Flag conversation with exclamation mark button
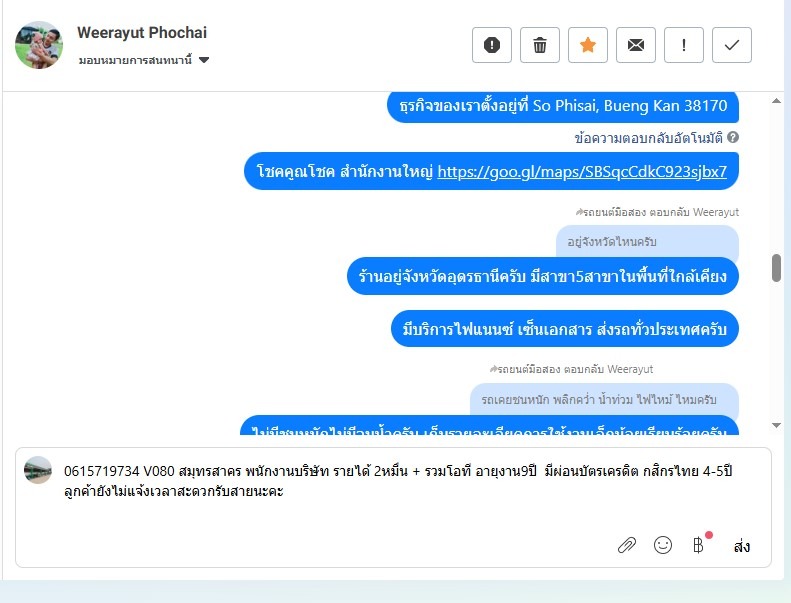Image resolution: width=791 pixels, height=603 pixels. coord(684,45)
